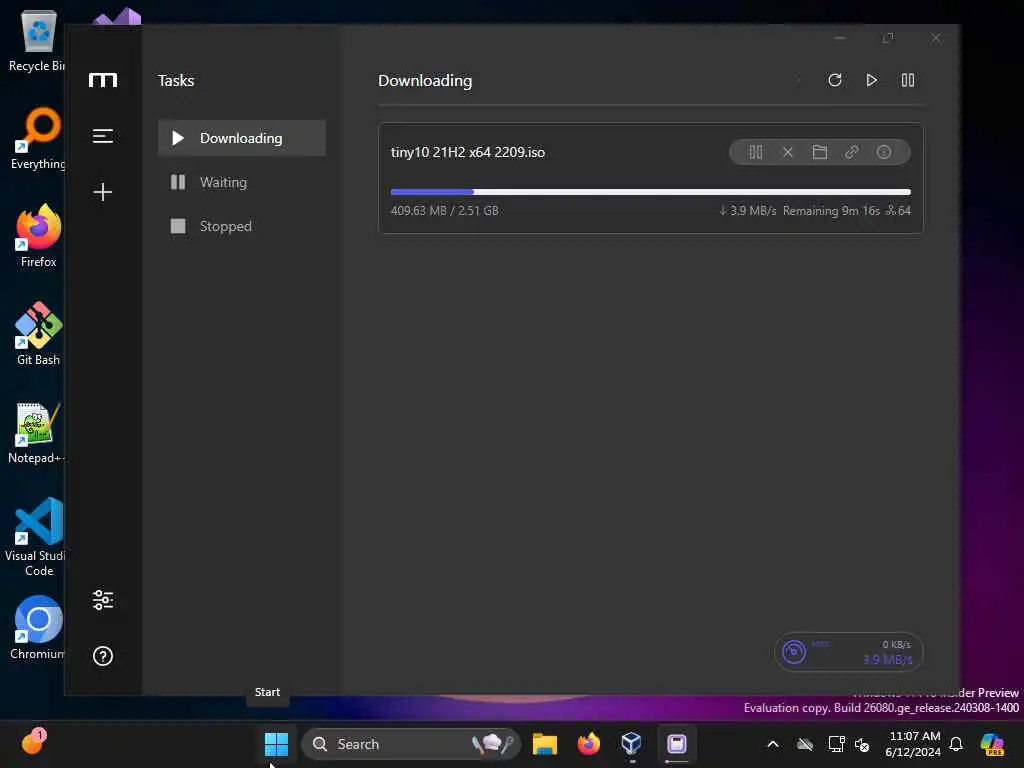This screenshot has height=768, width=1024.
Task: Copy the tiny10 iso download link
Action: click(x=852, y=152)
